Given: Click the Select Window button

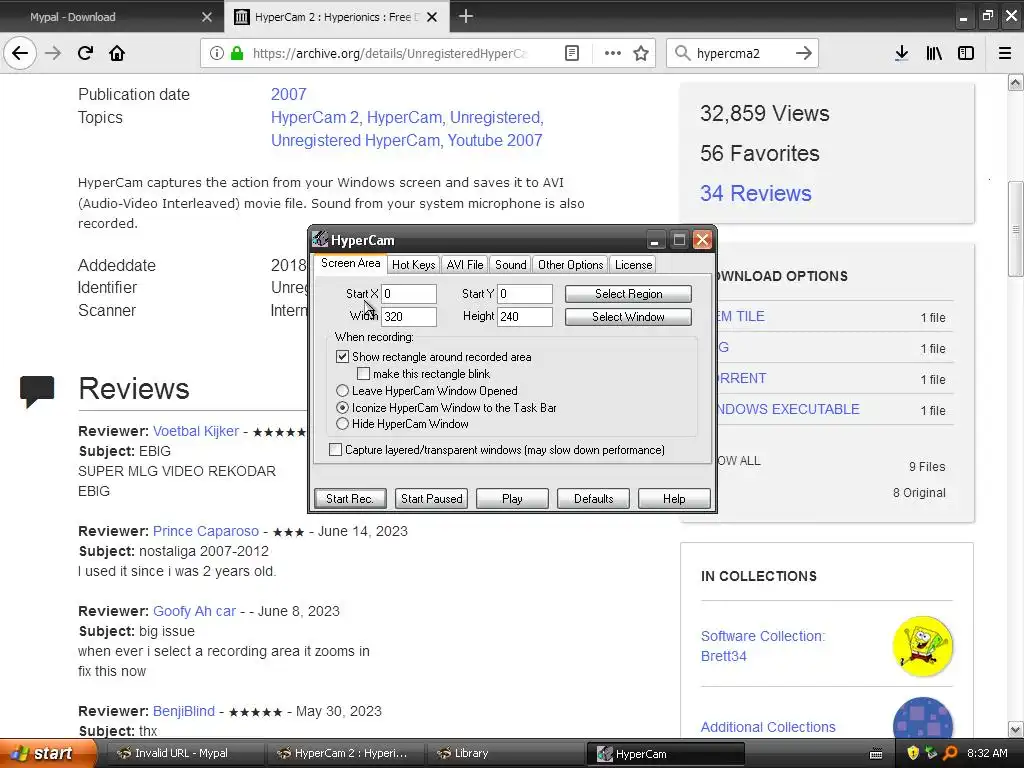Looking at the screenshot, I should click(x=628, y=317).
